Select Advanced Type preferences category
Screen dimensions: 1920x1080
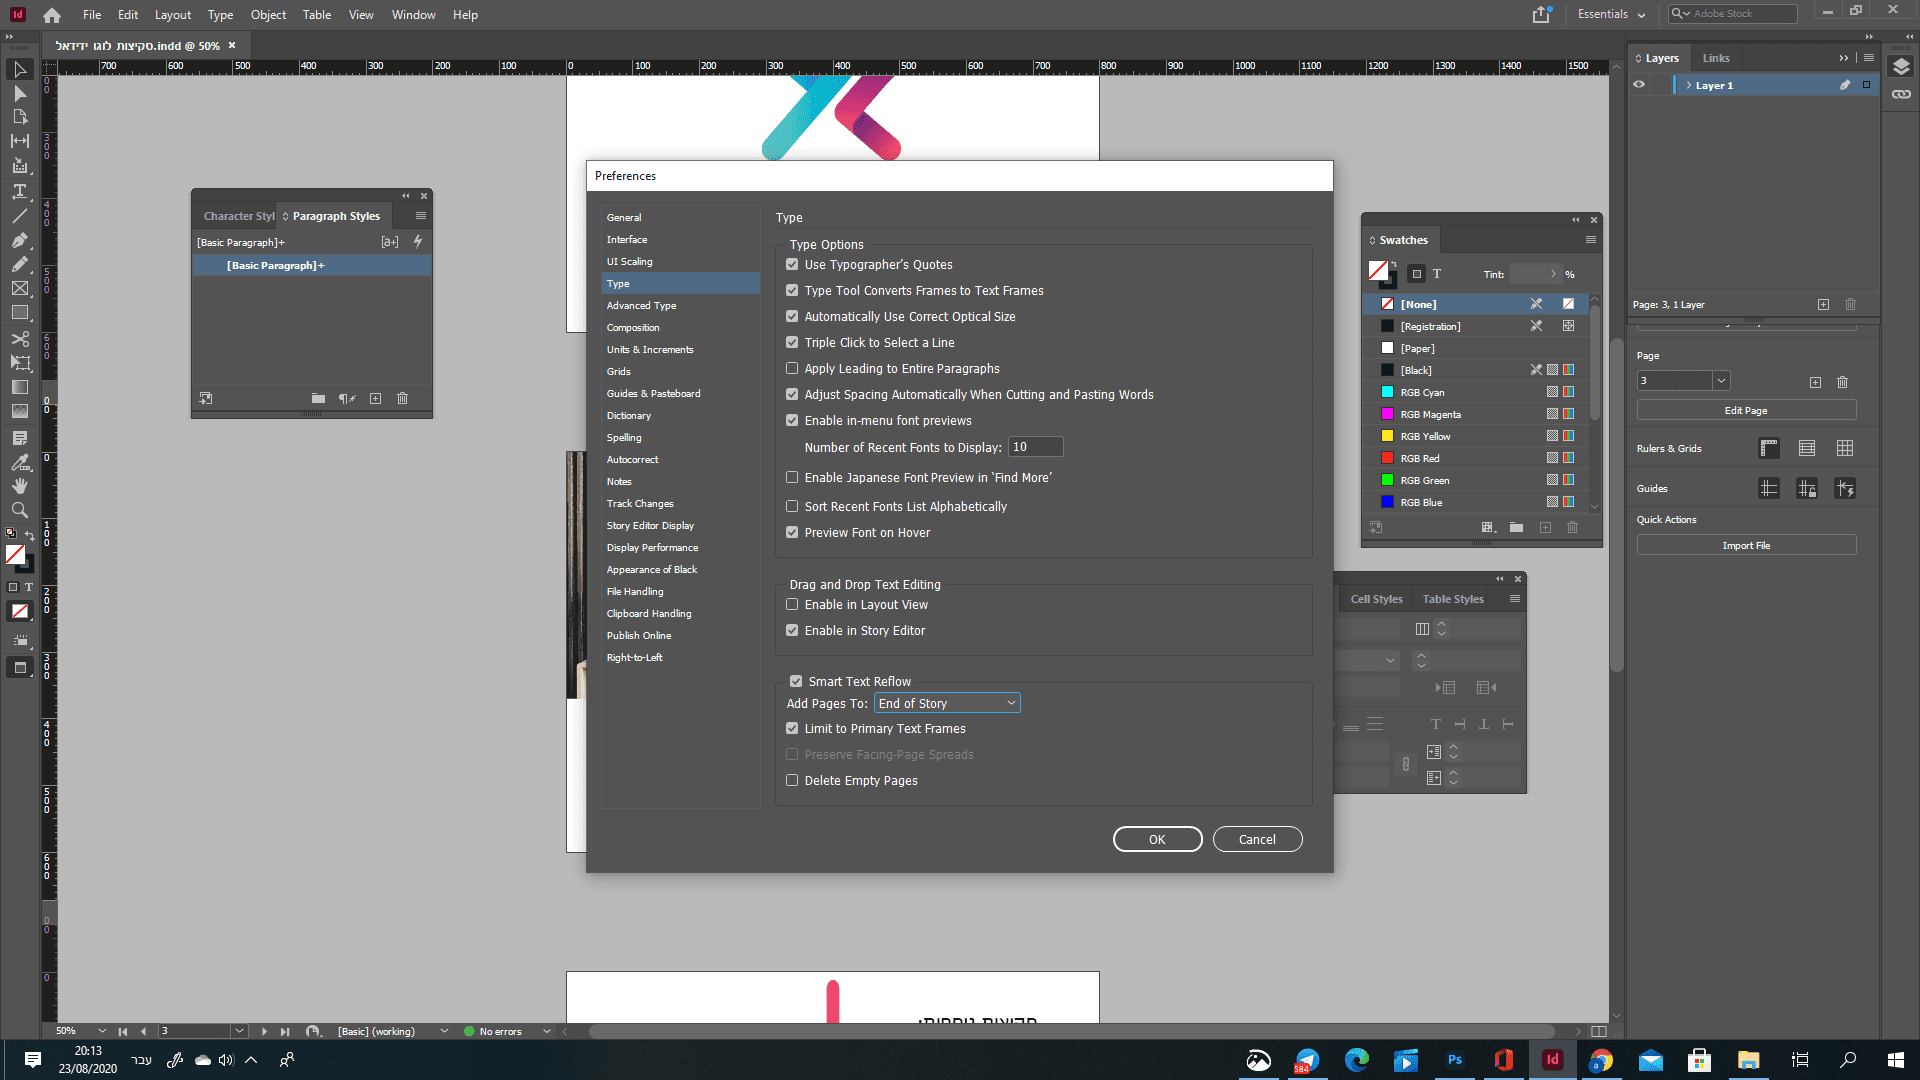pos(641,306)
